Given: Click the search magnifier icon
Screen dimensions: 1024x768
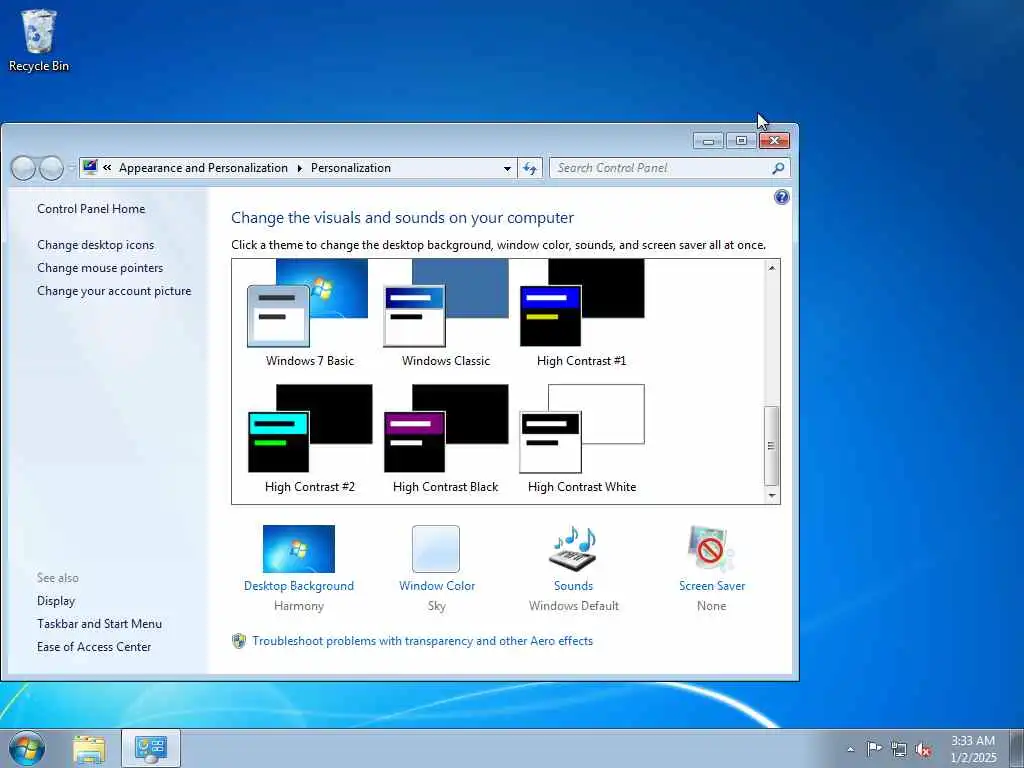Looking at the screenshot, I should 778,168.
